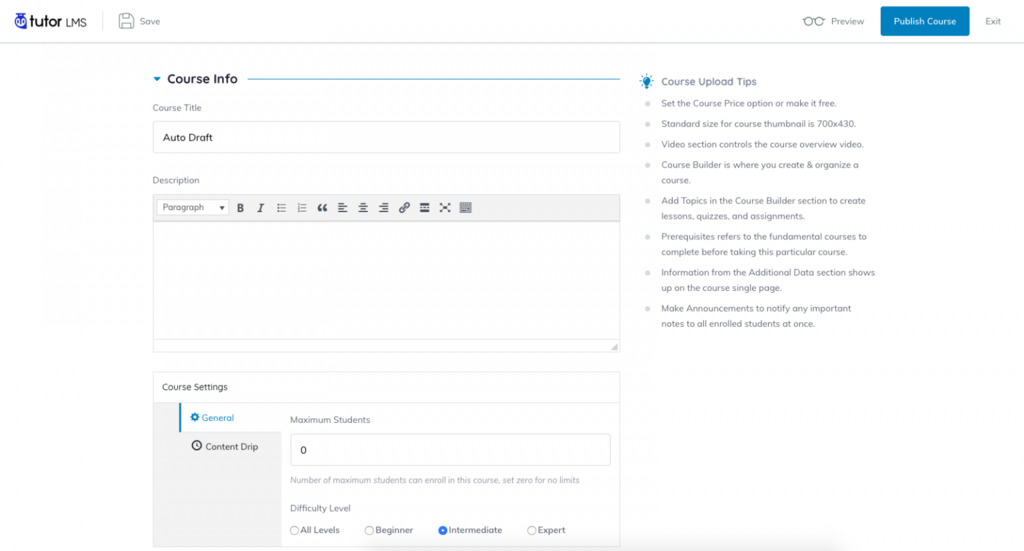Image resolution: width=1024 pixels, height=551 pixels.
Task: Preview the course
Action: click(833, 21)
